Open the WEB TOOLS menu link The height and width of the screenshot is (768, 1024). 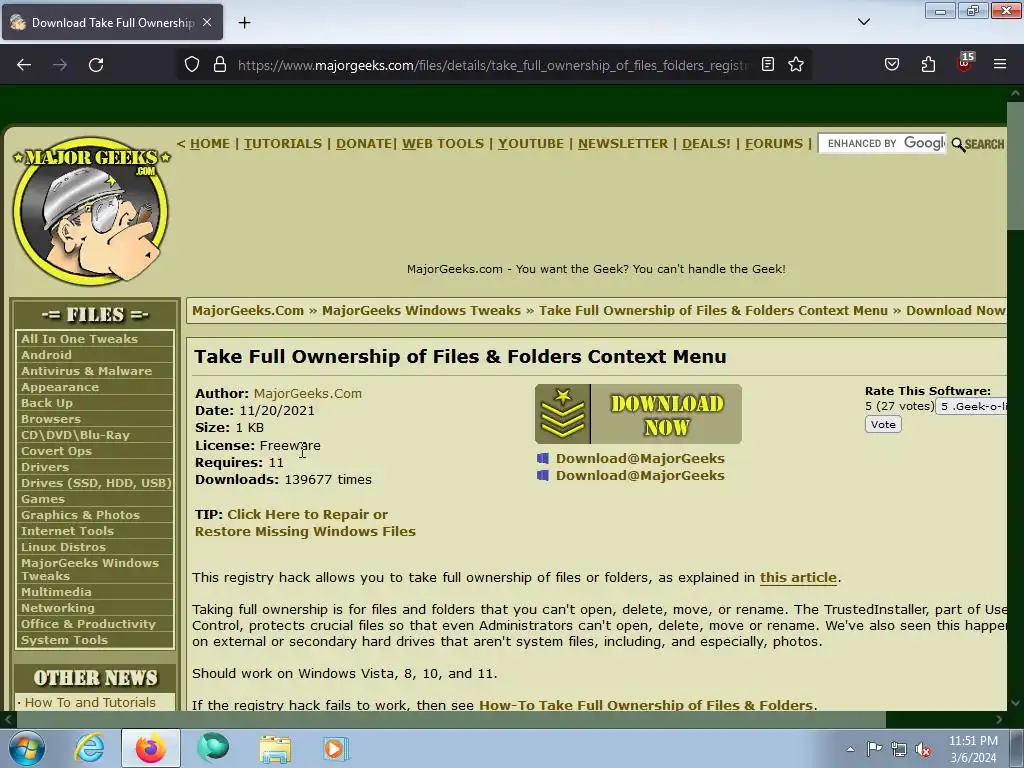tap(443, 144)
